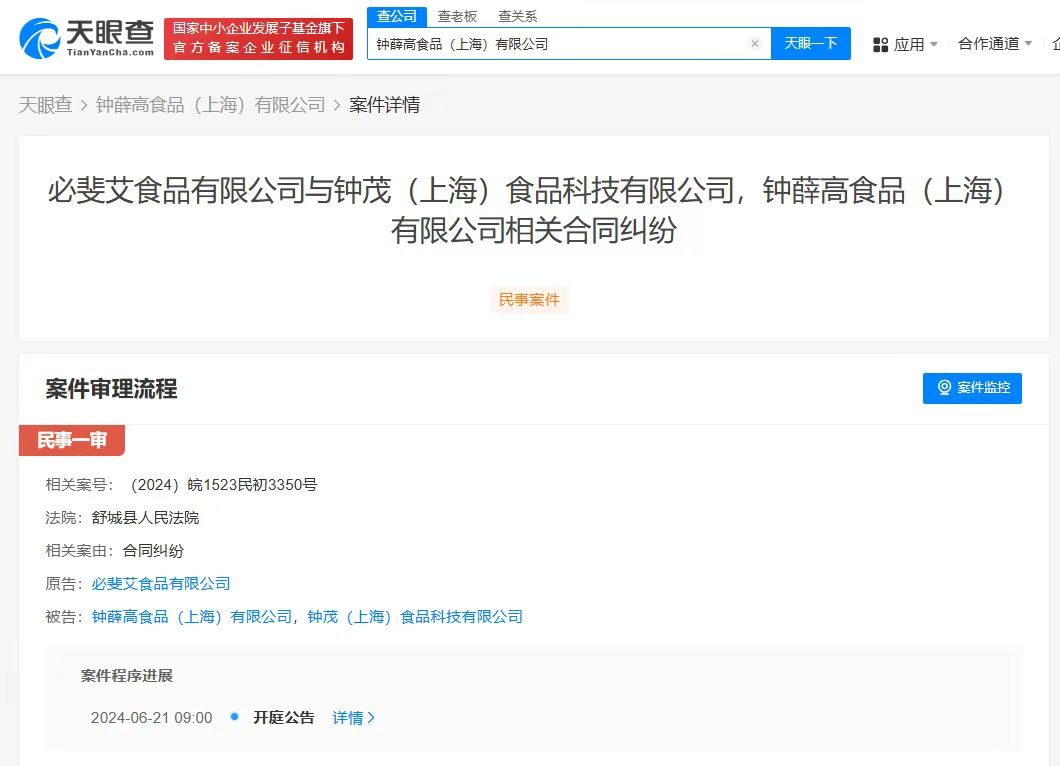
Task: Open plaintiff link 必斐艾食品有限公司
Action: point(160,583)
